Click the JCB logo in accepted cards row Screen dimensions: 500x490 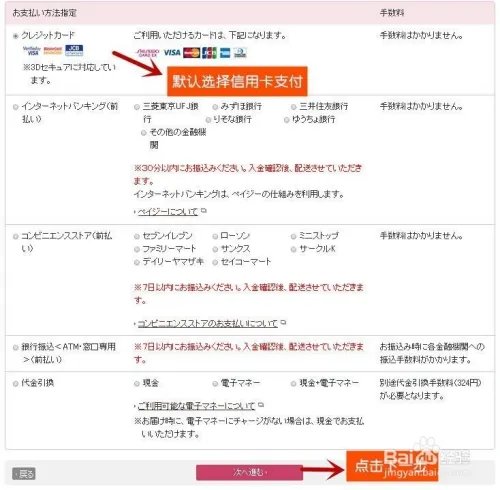coord(209,52)
